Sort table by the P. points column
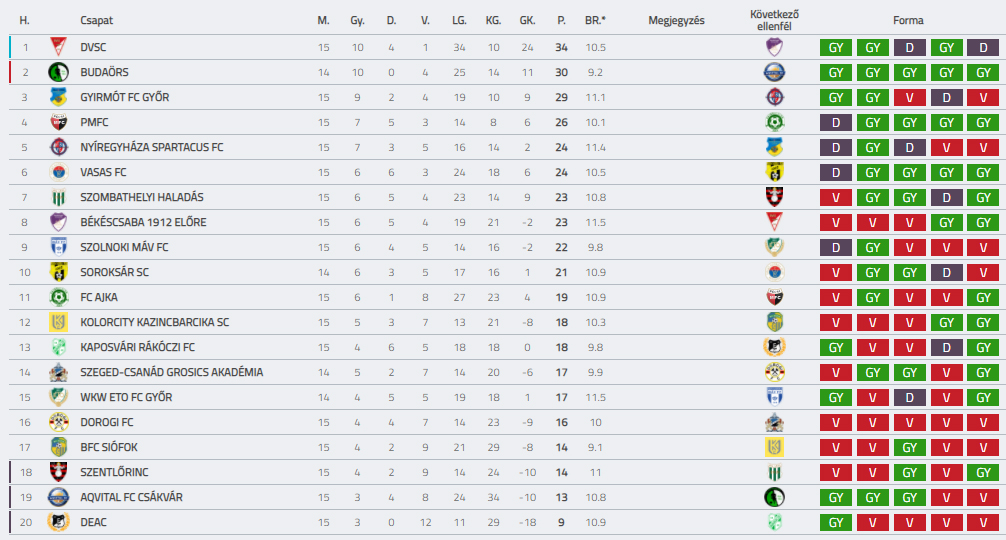 pos(561,20)
